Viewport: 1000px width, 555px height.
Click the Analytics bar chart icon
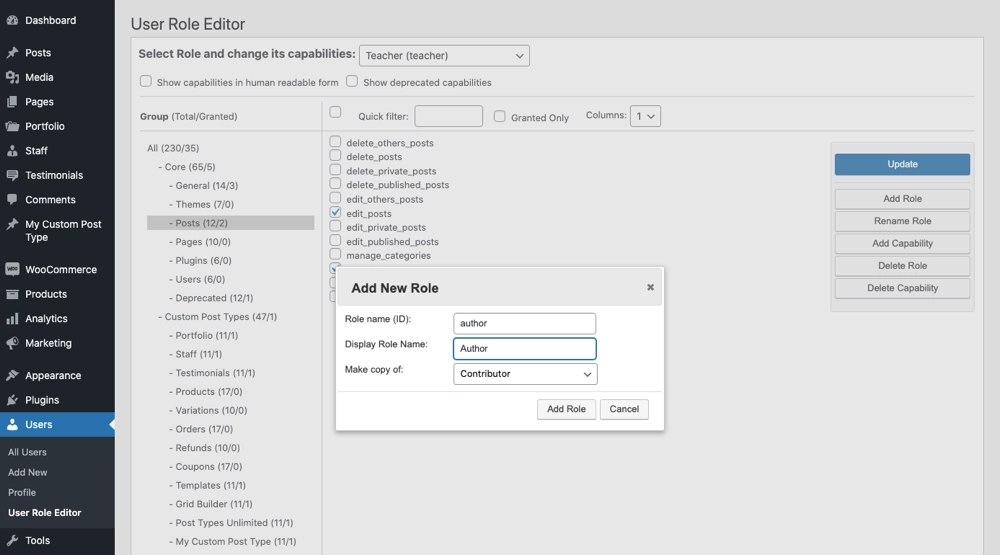point(12,319)
